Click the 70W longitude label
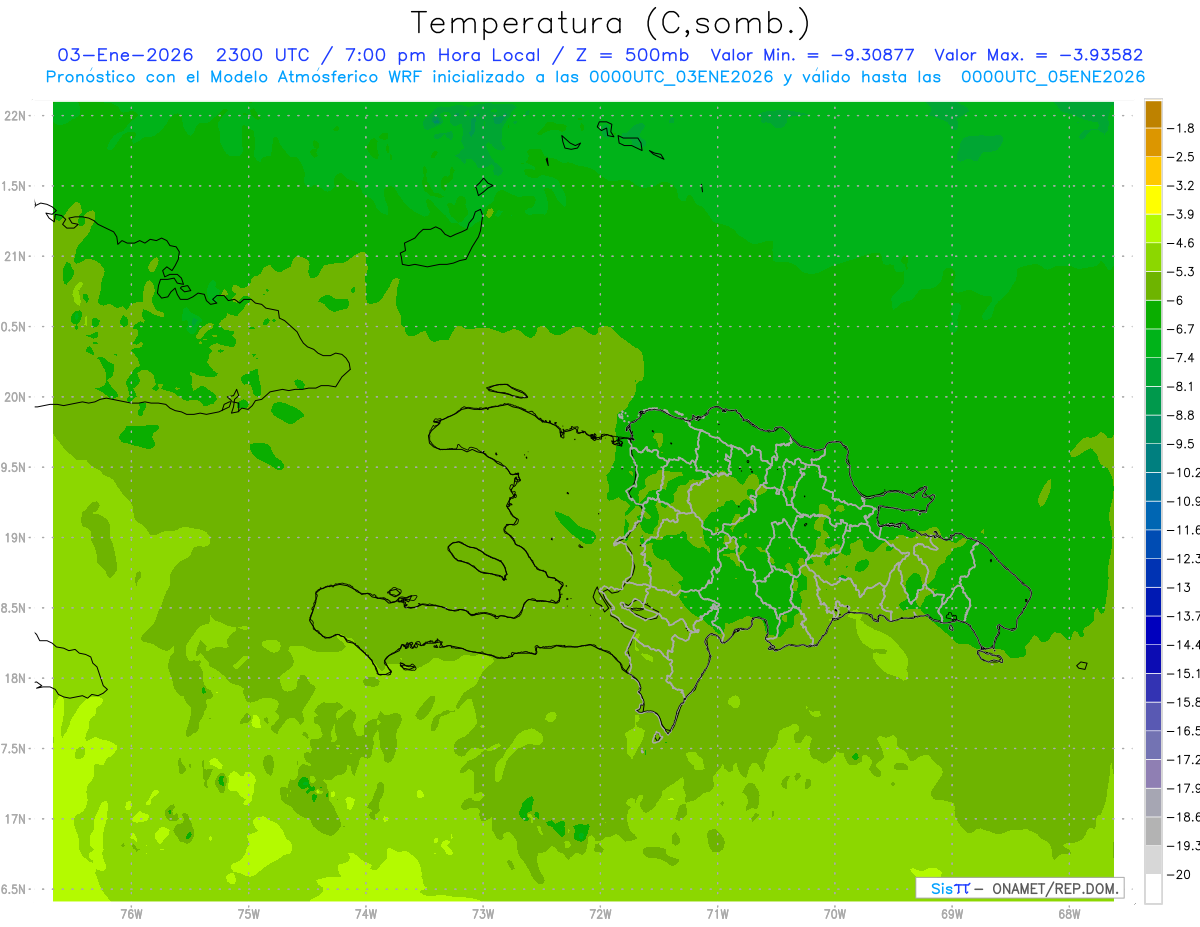The image size is (1200, 927). point(835,913)
